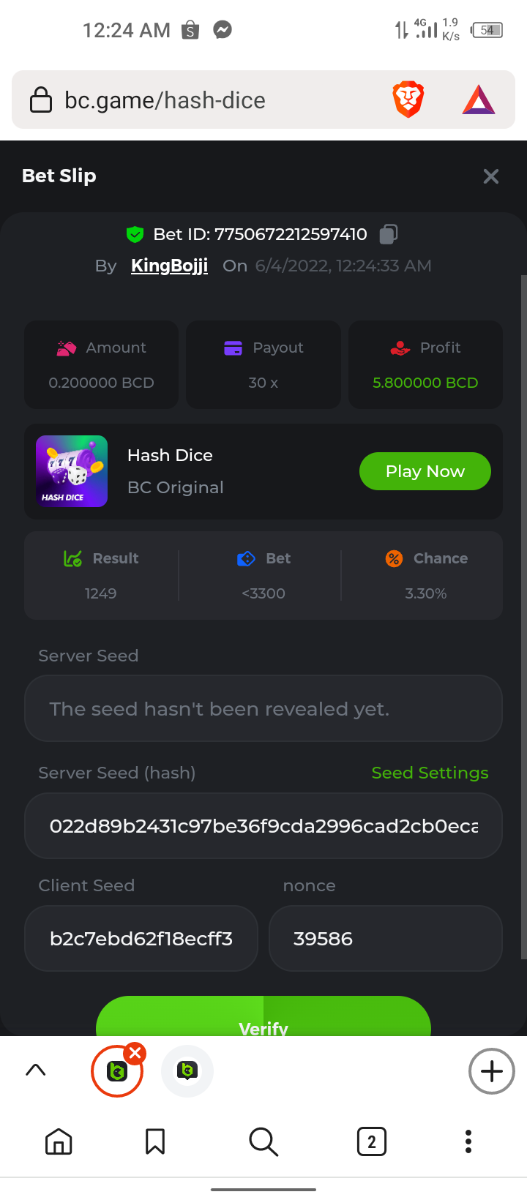Image resolution: width=527 pixels, height=1200 pixels.
Task: Close the active BC.Game tab
Action: [x=135, y=1053]
